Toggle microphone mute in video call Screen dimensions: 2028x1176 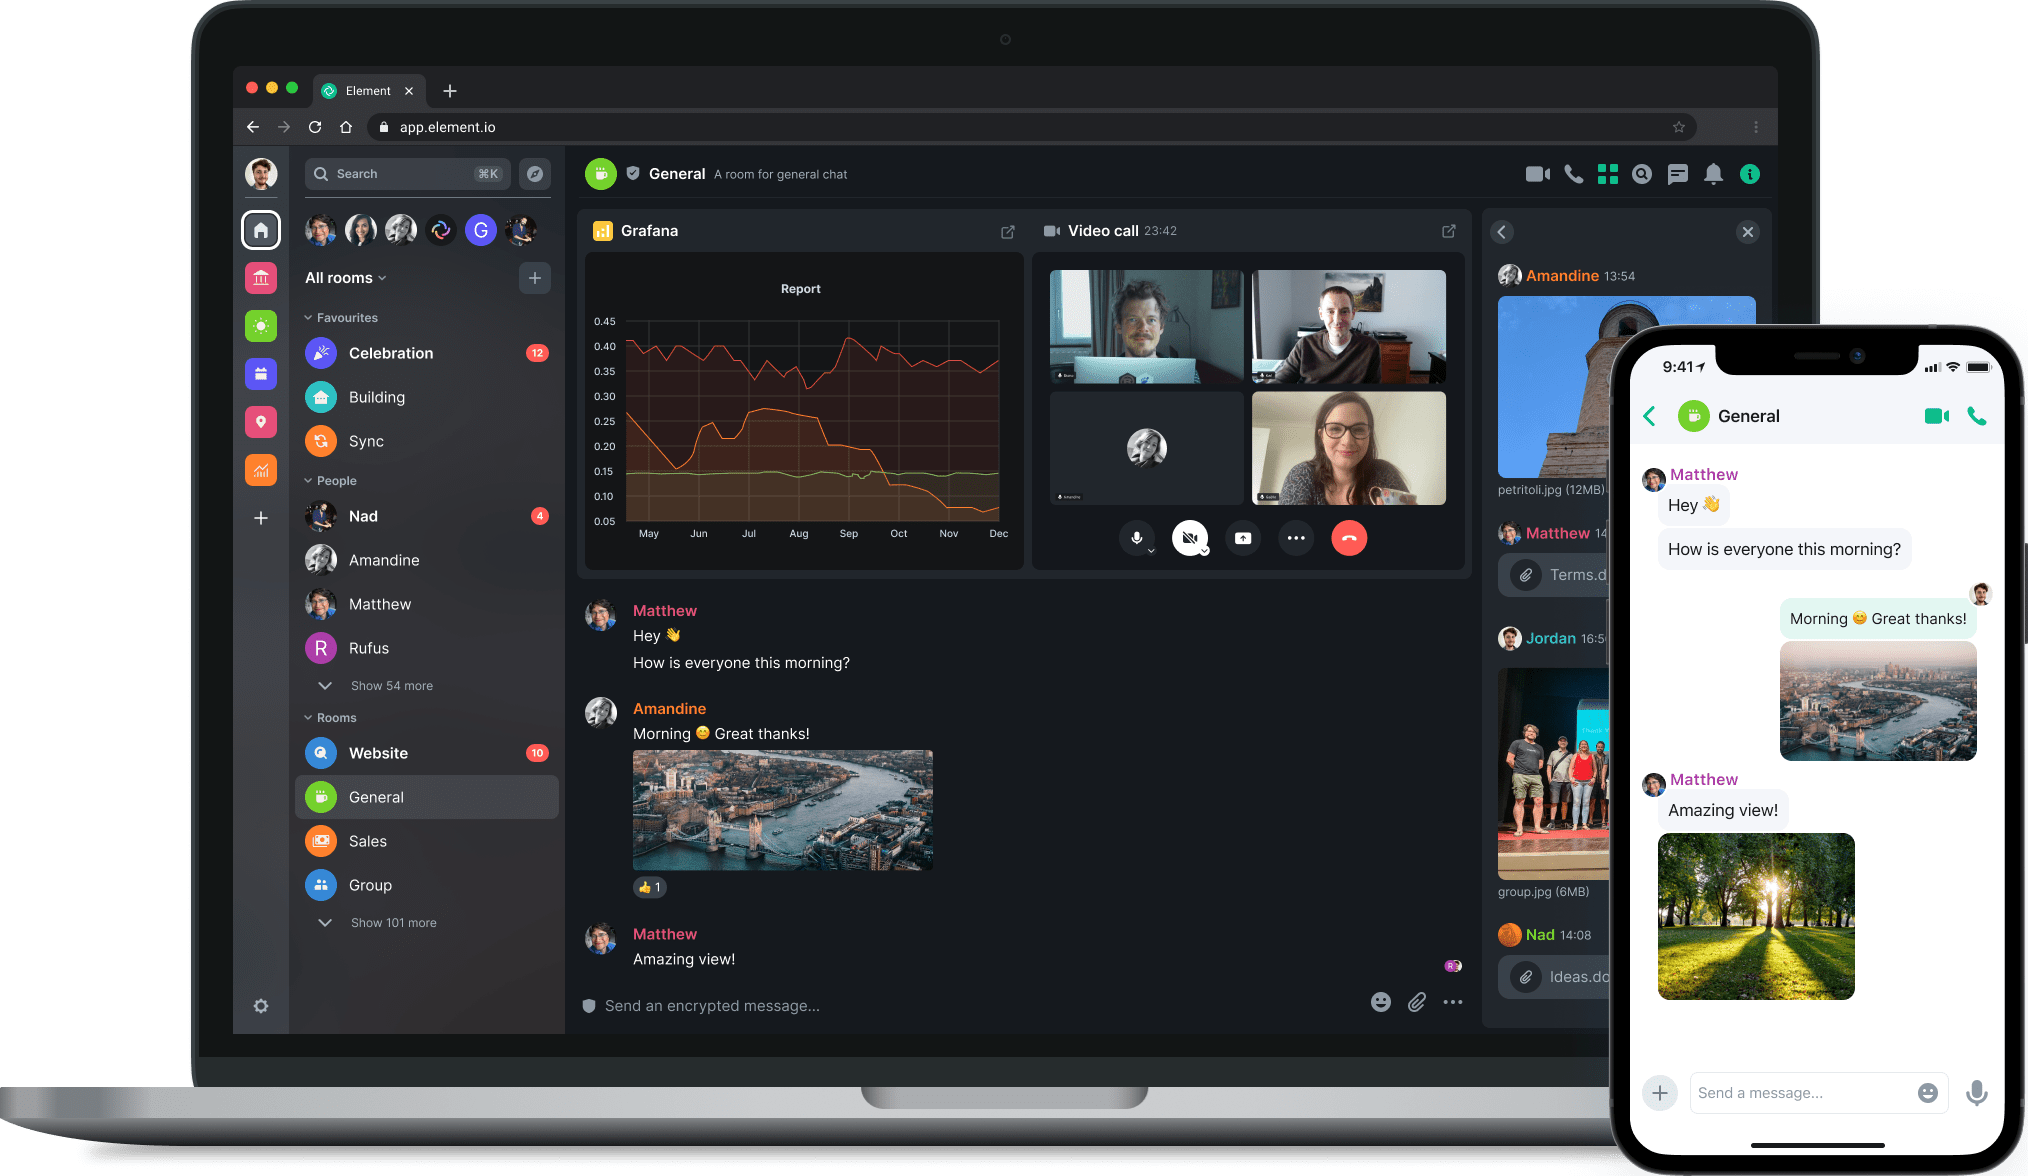(x=1137, y=538)
